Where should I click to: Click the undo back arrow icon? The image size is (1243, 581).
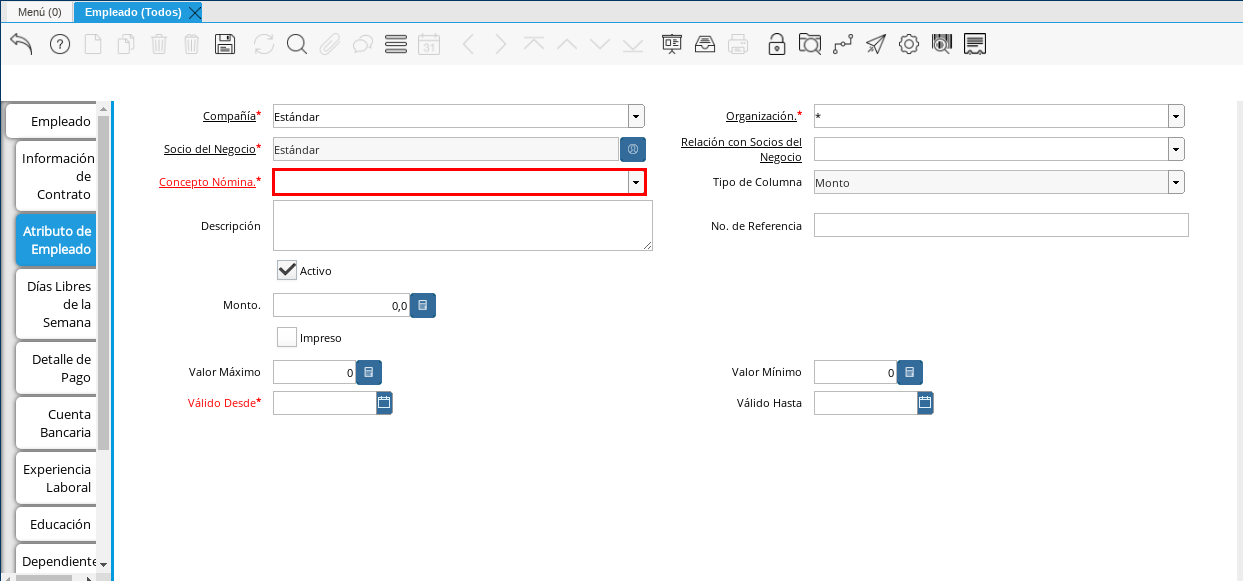pyautogui.click(x=21, y=44)
